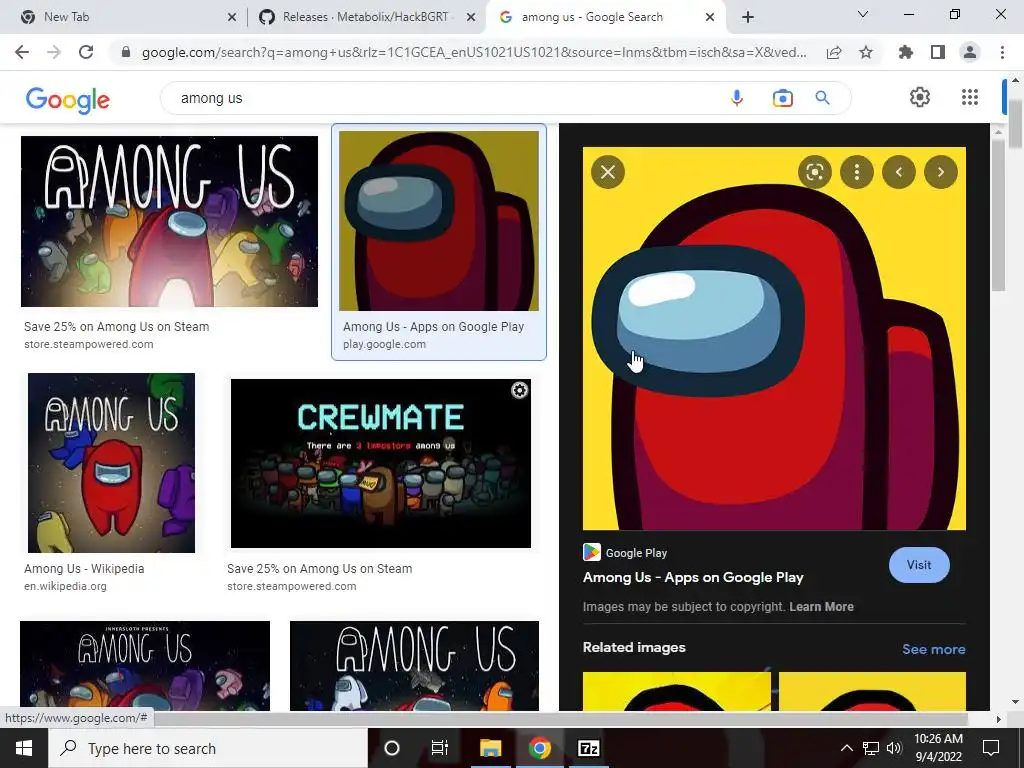Close the image preview panel
The width and height of the screenshot is (1024, 768).
click(608, 172)
